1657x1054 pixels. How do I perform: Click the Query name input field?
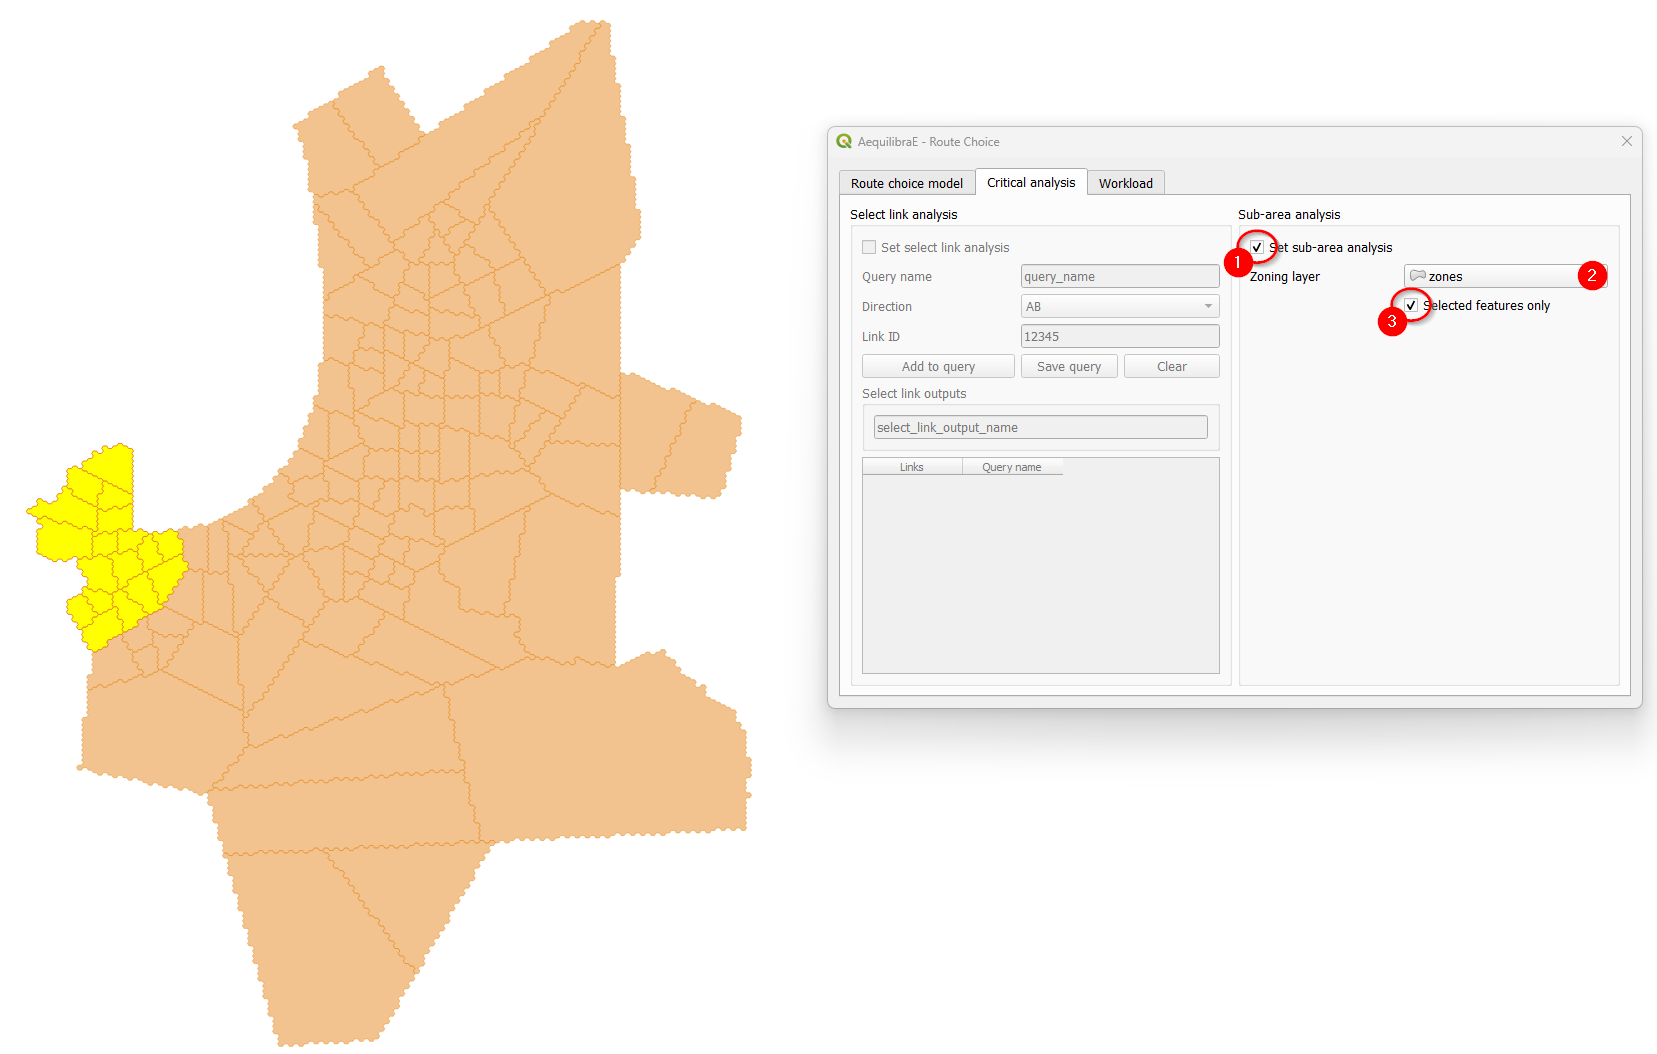1119,276
